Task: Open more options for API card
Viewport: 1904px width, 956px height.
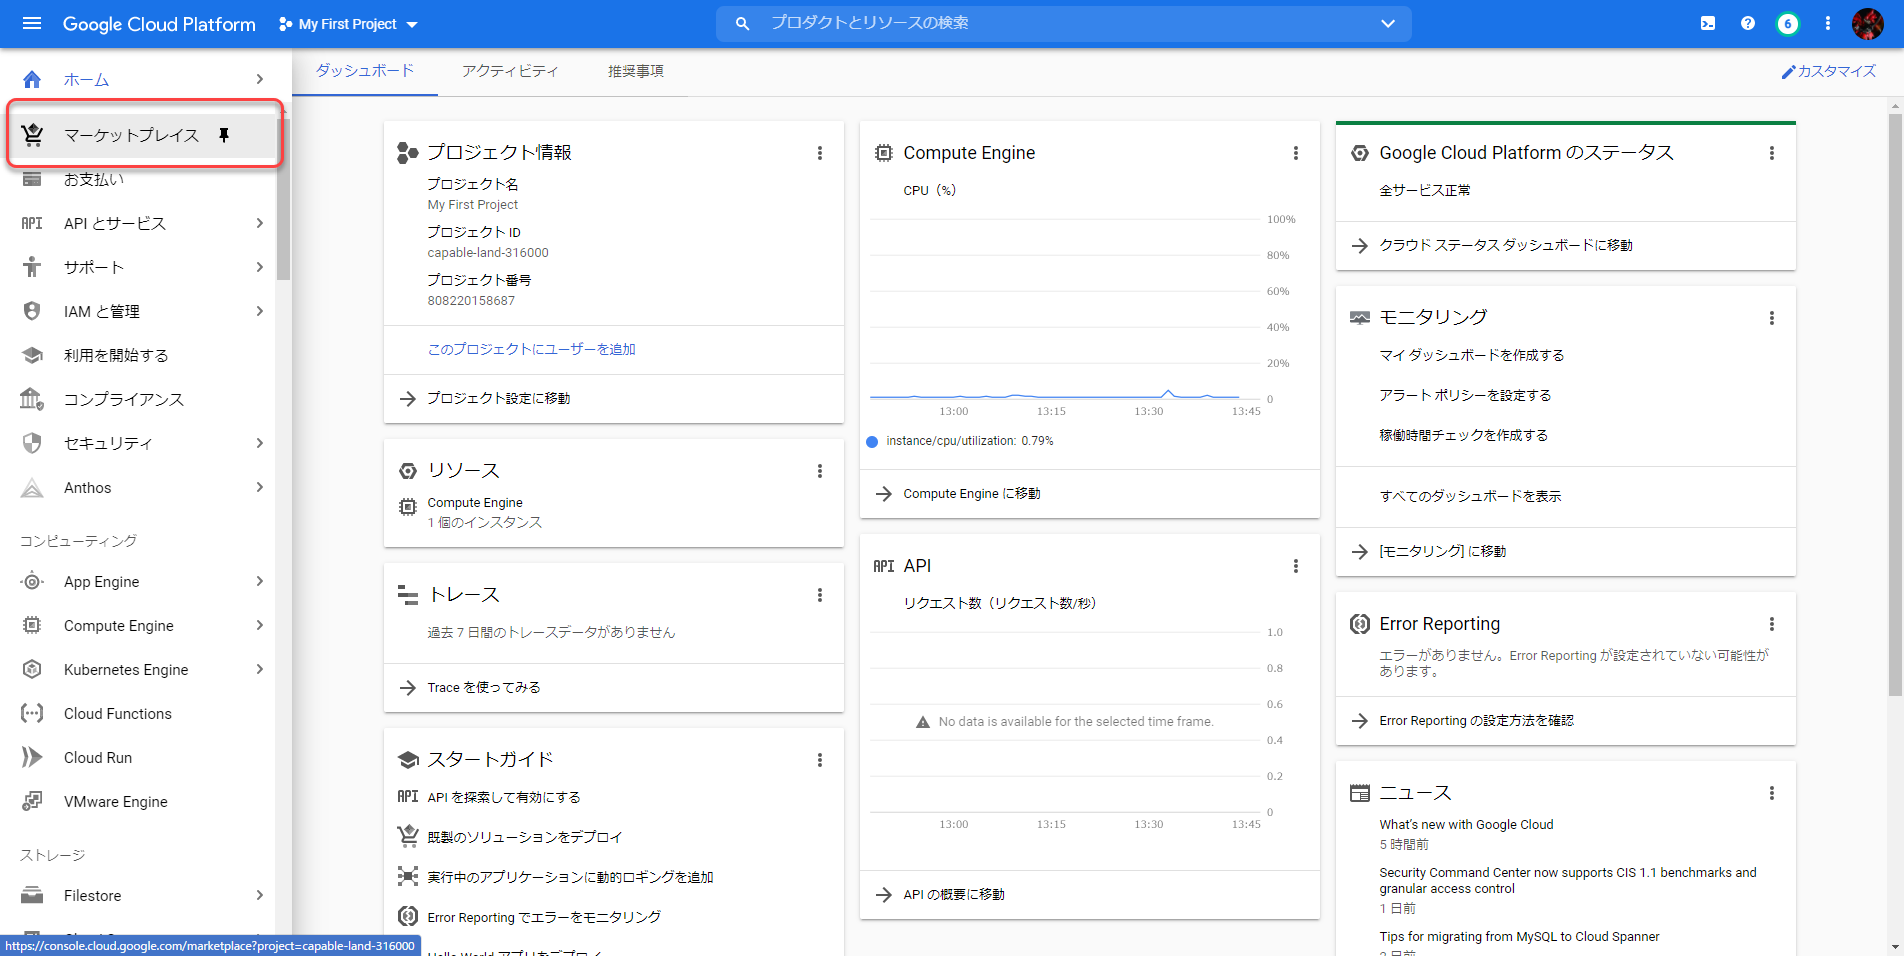Action: (1296, 566)
